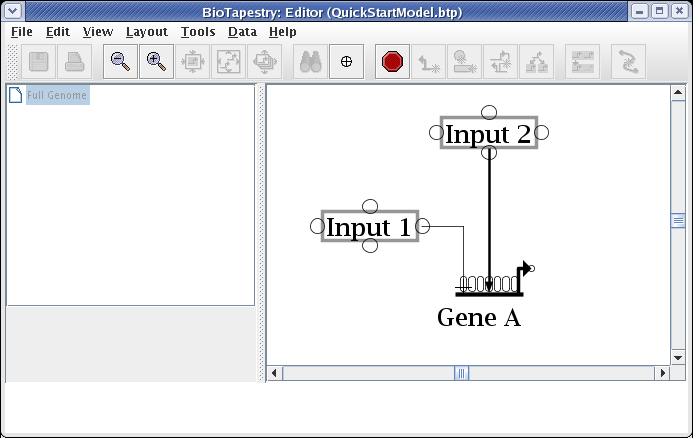Click the crosshair center-on-selection icon

(346, 62)
